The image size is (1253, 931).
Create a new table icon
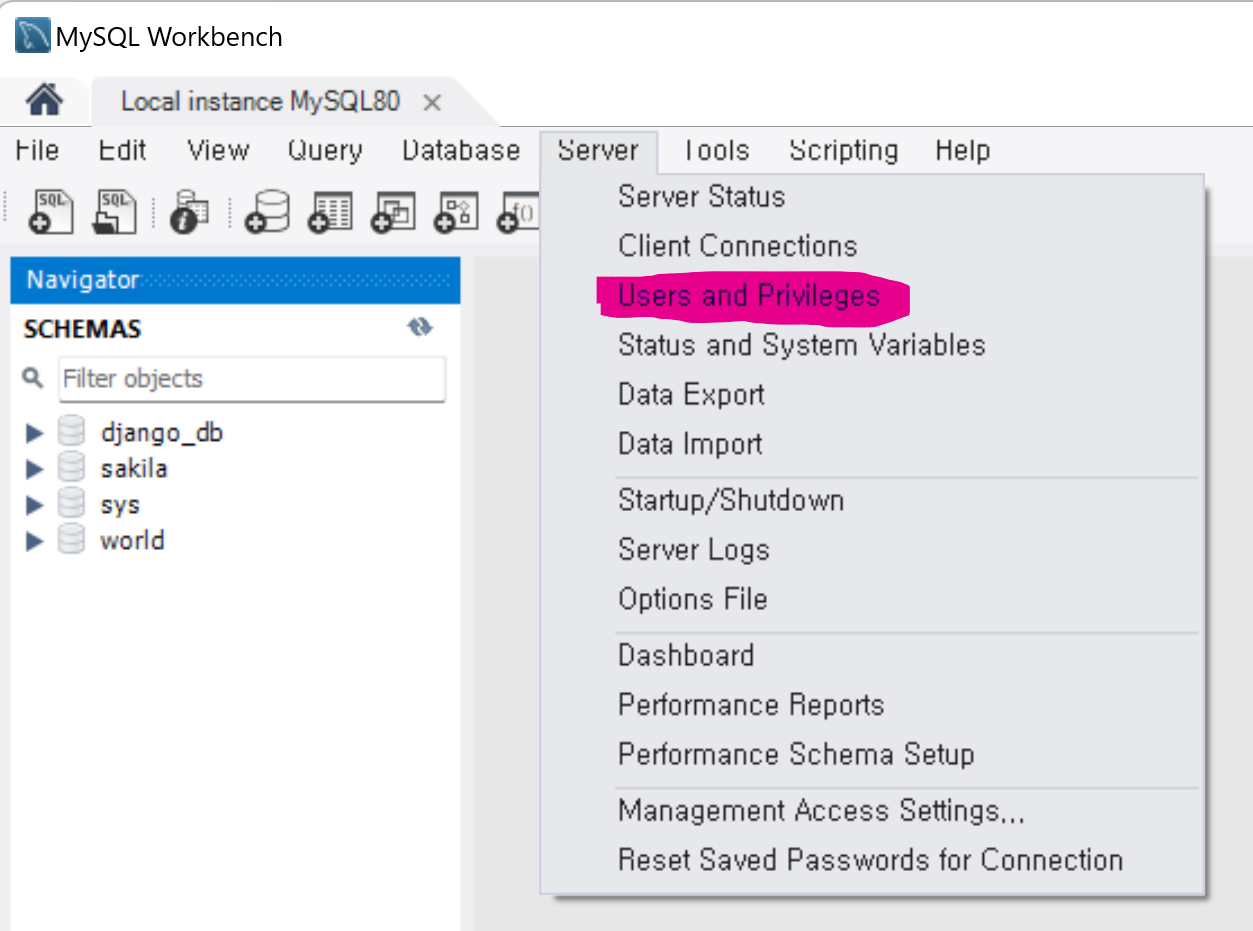click(x=330, y=211)
